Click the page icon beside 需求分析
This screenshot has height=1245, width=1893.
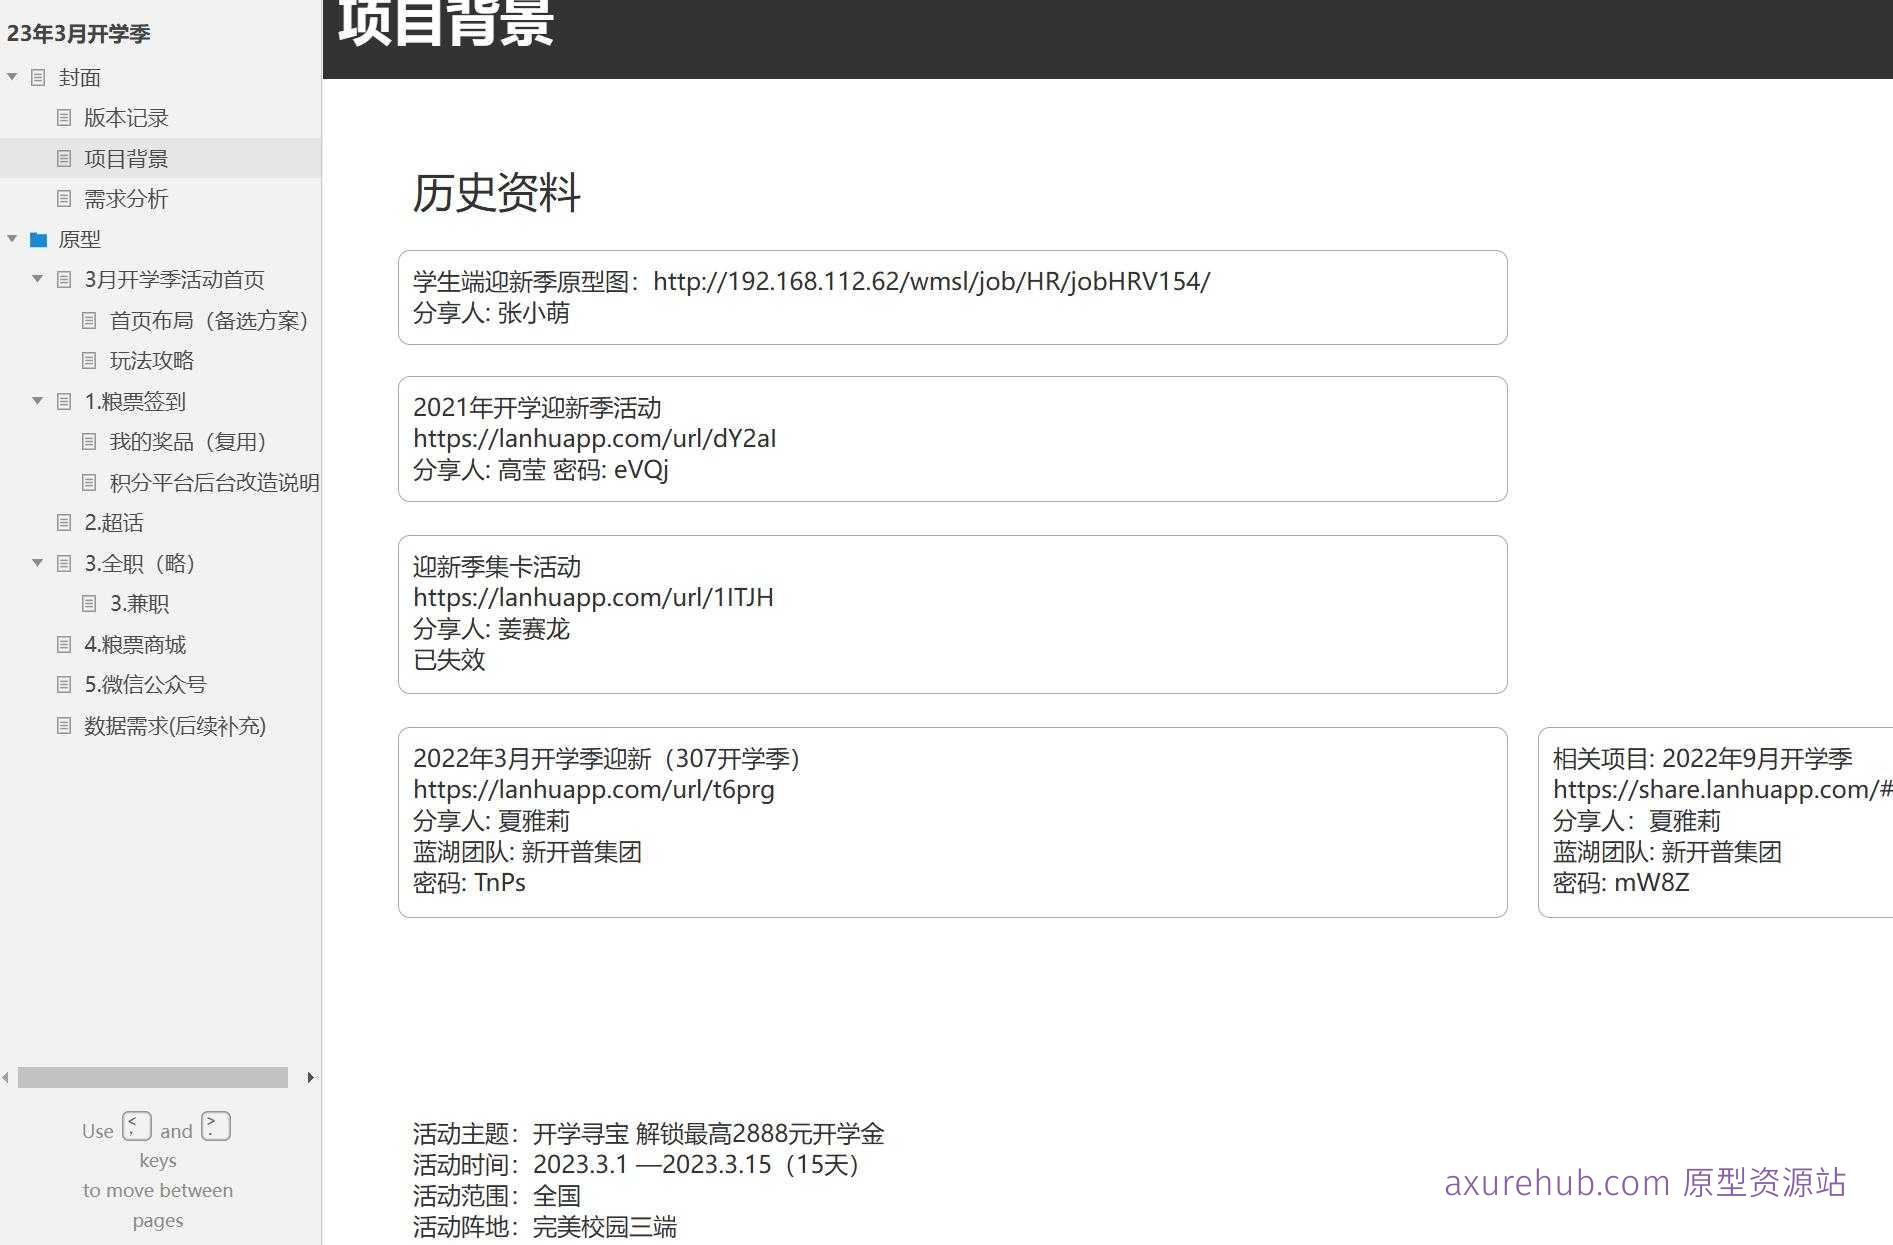click(63, 198)
